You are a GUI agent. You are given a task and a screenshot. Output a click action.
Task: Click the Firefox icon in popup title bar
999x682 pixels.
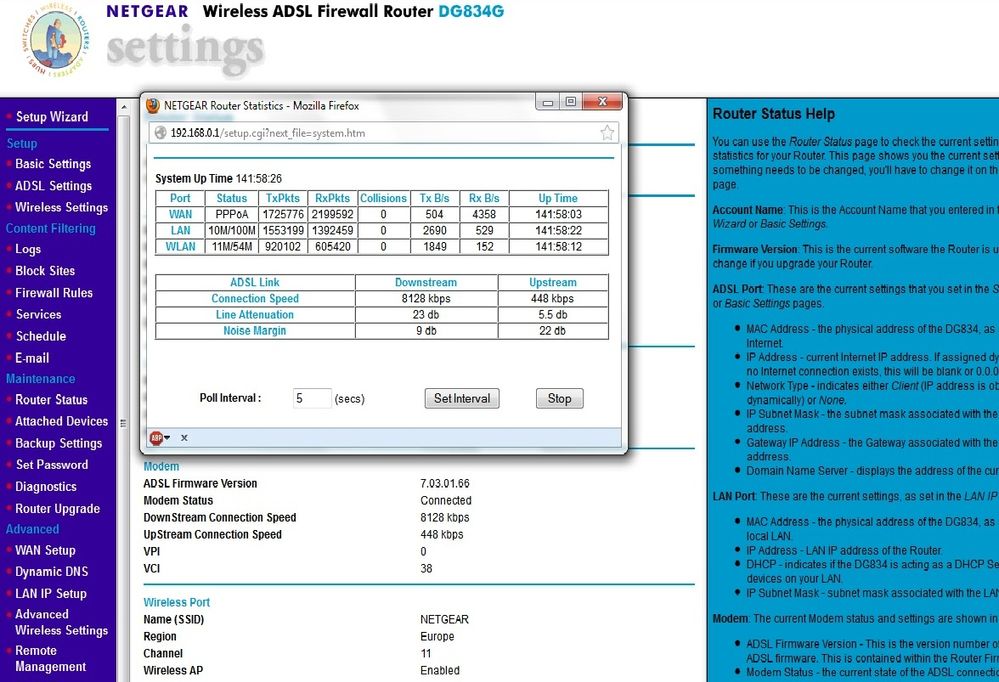[x=153, y=106]
